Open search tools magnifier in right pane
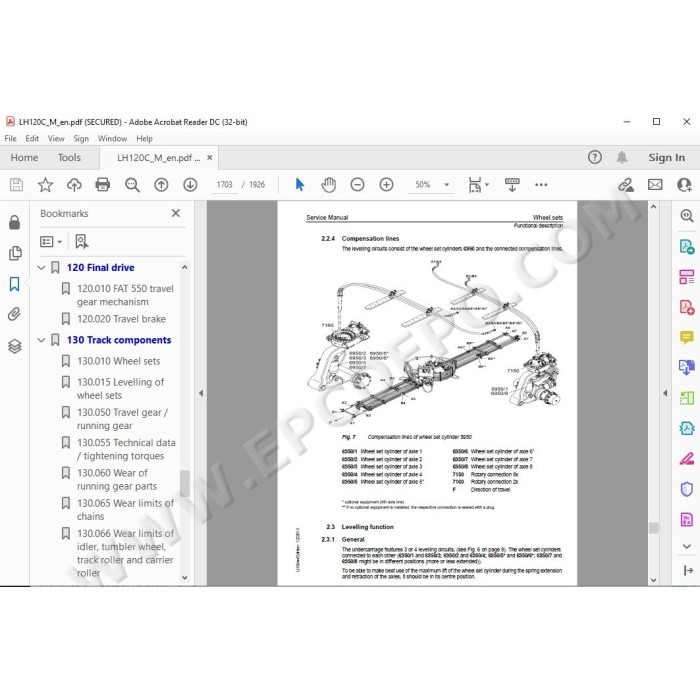This screenshot has width=700, height=700. point(687,216)
